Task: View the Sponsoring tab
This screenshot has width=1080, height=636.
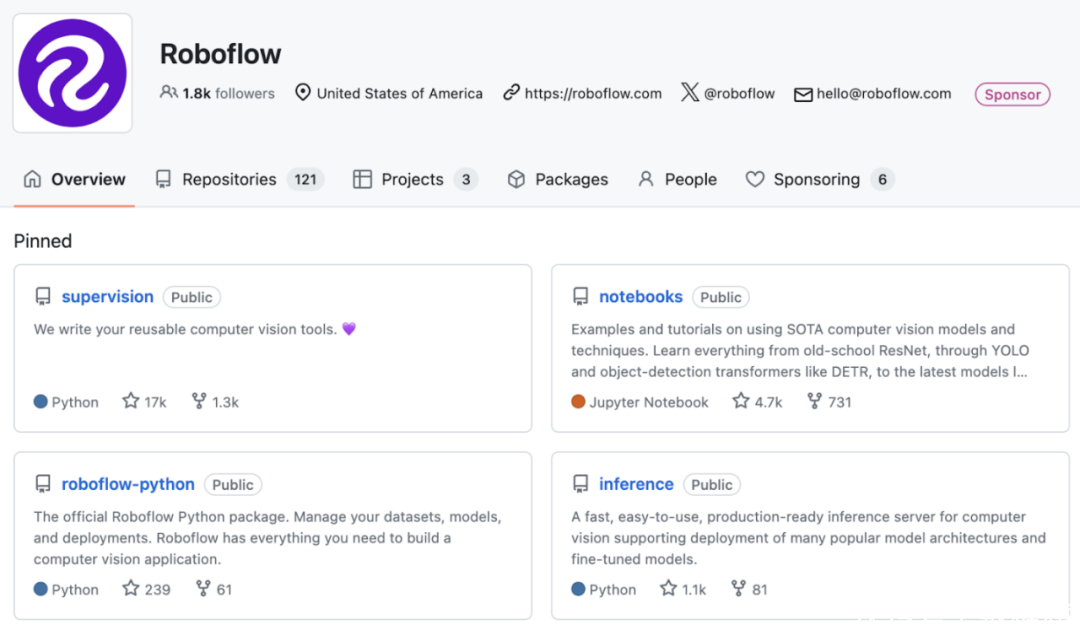Action: 816,180
